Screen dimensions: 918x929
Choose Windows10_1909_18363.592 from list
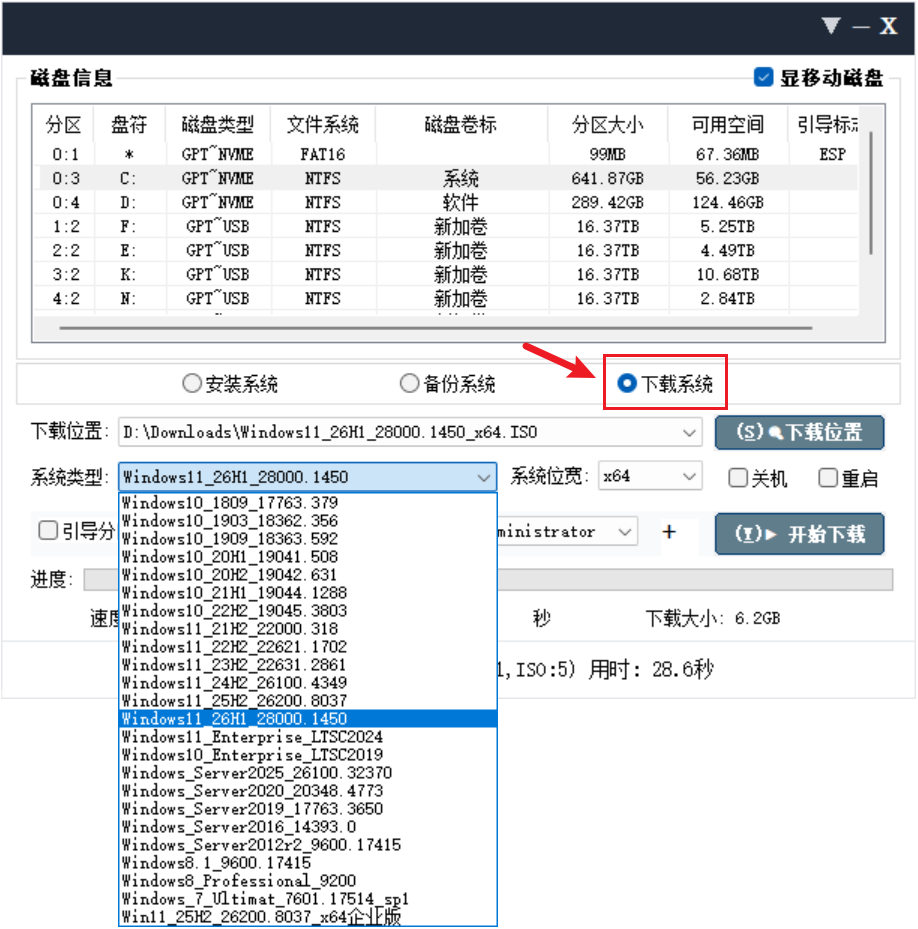[308, 539]
